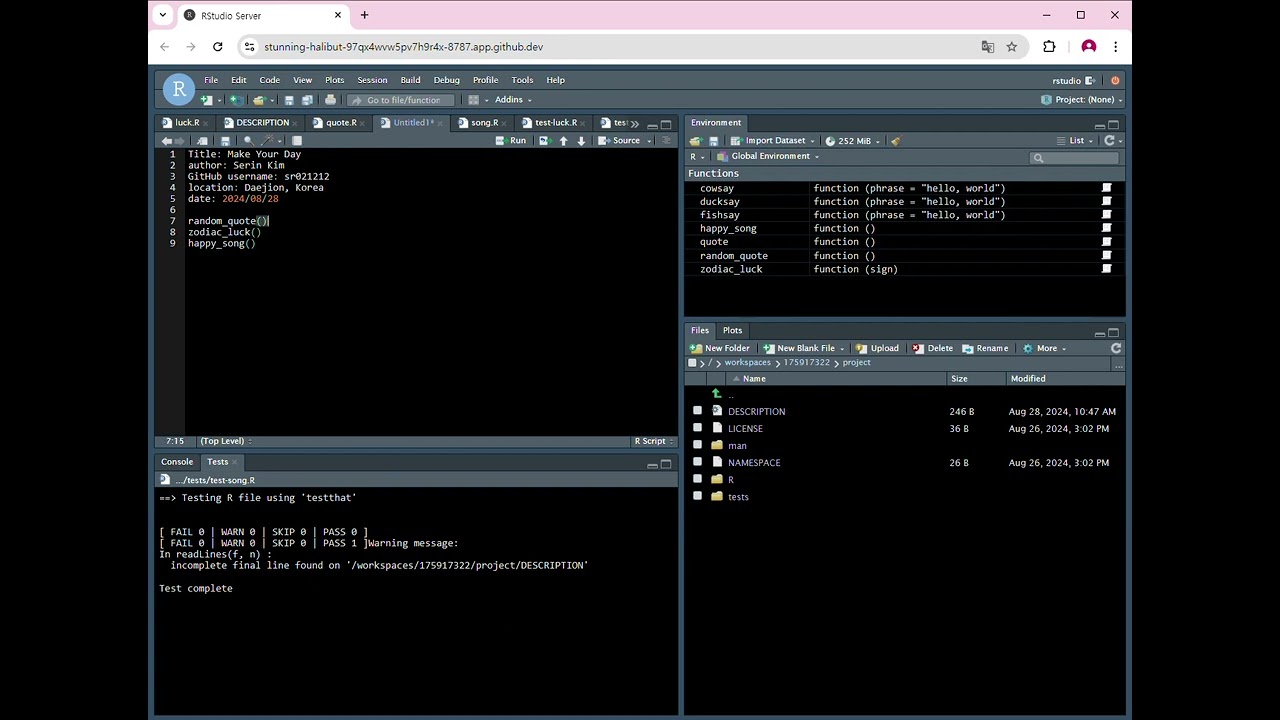Click the Rename button in Files
This screenshot has width=1280, height=720.
coord(985,348)
